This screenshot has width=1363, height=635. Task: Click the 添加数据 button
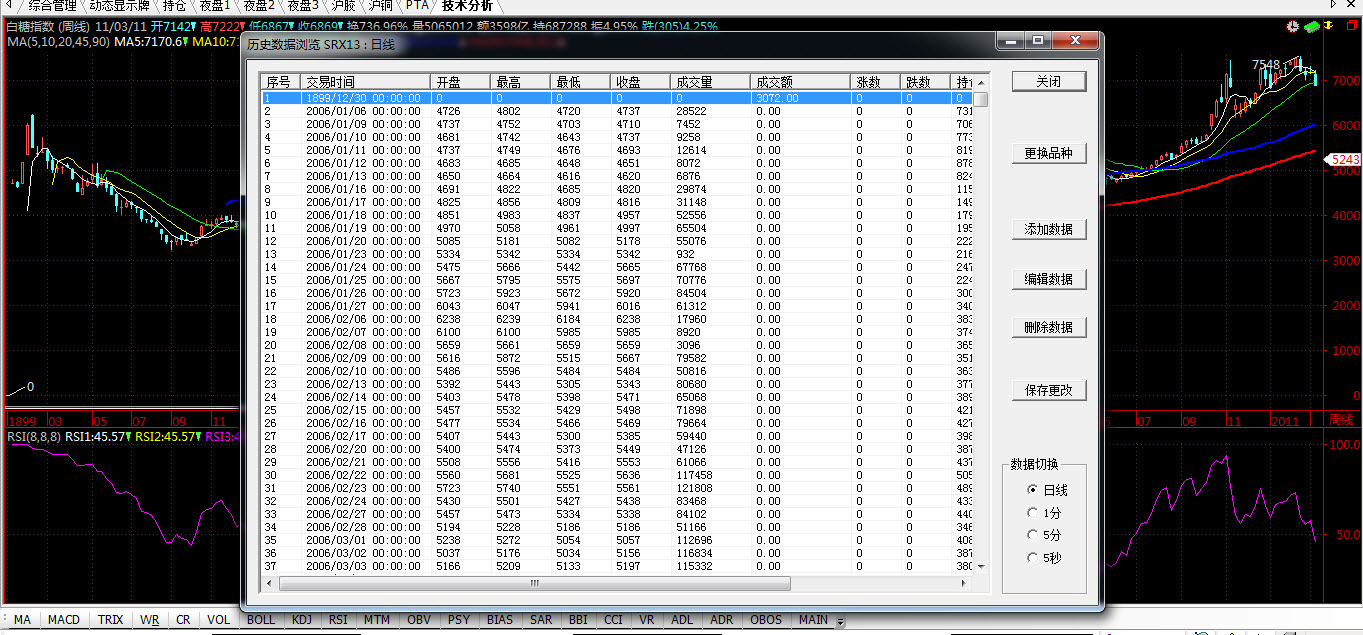click(1048, 229)
